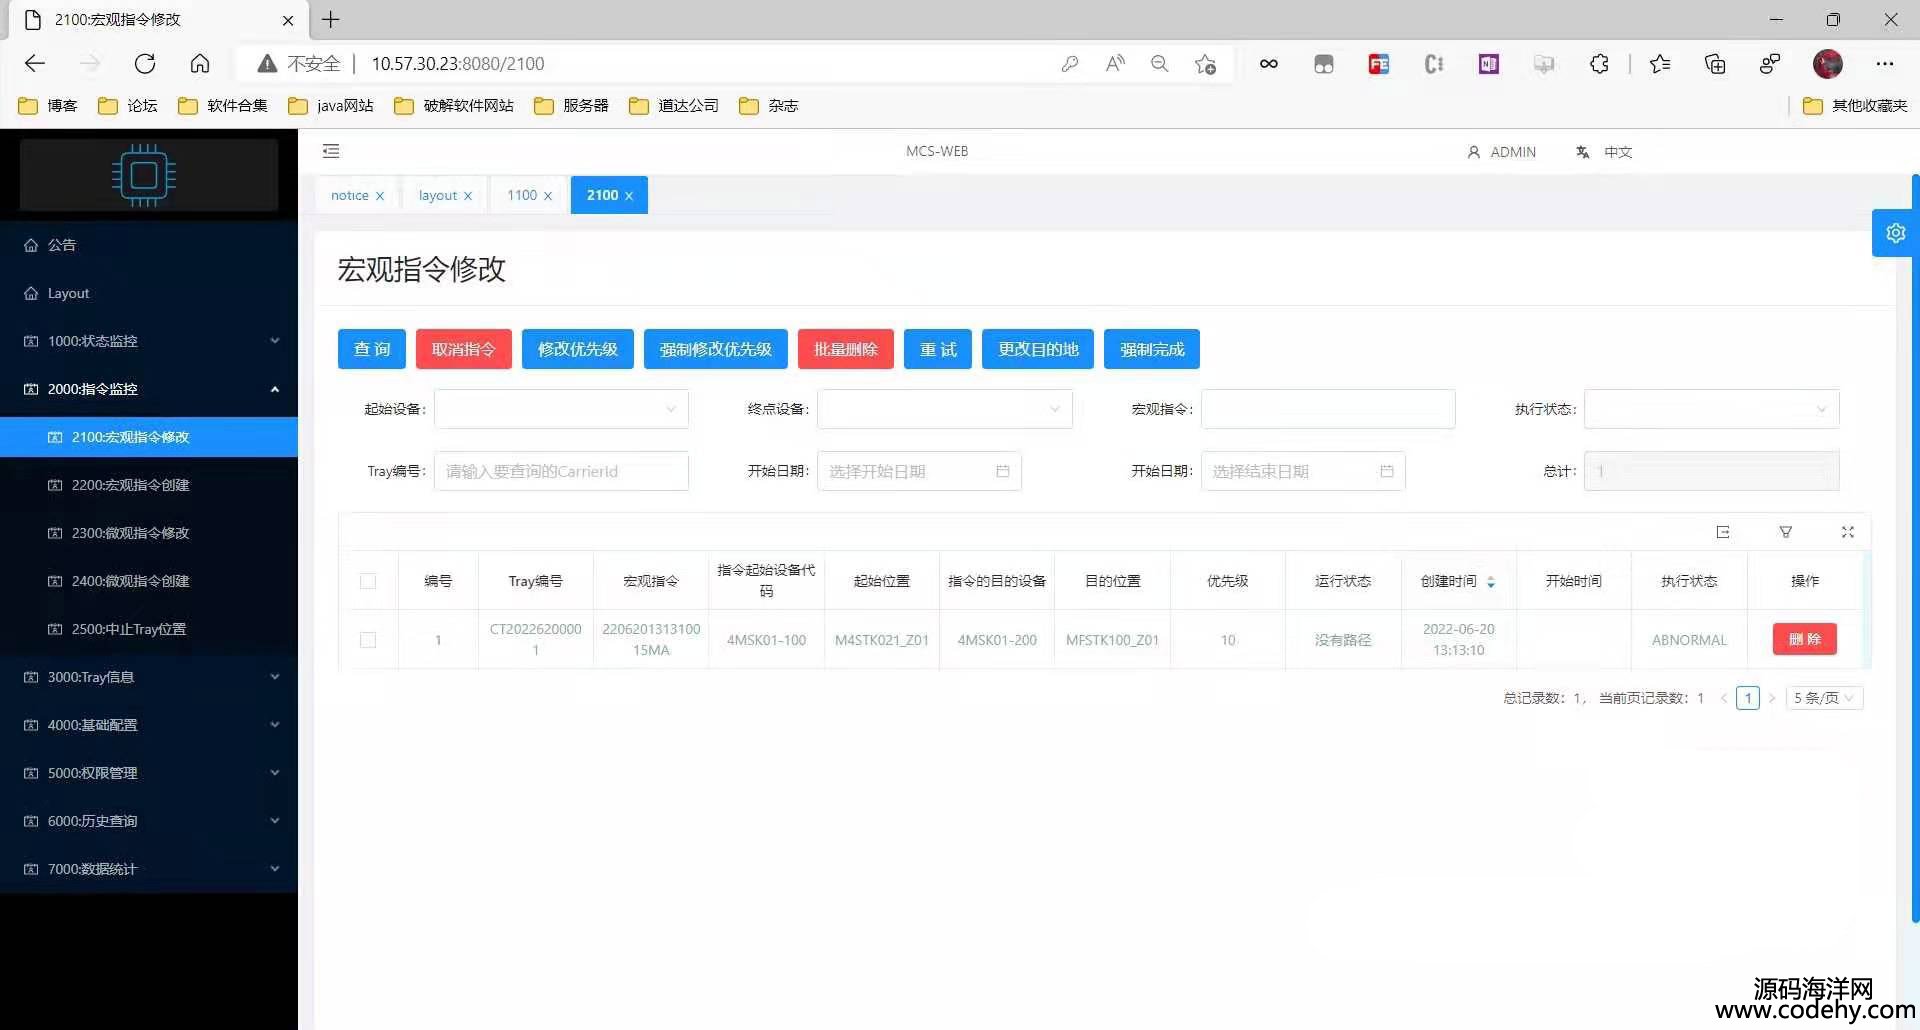Expand 3000:Tray信息 menu
The height and width of the screenshot is (1030, 1920).
pos(149,677)
